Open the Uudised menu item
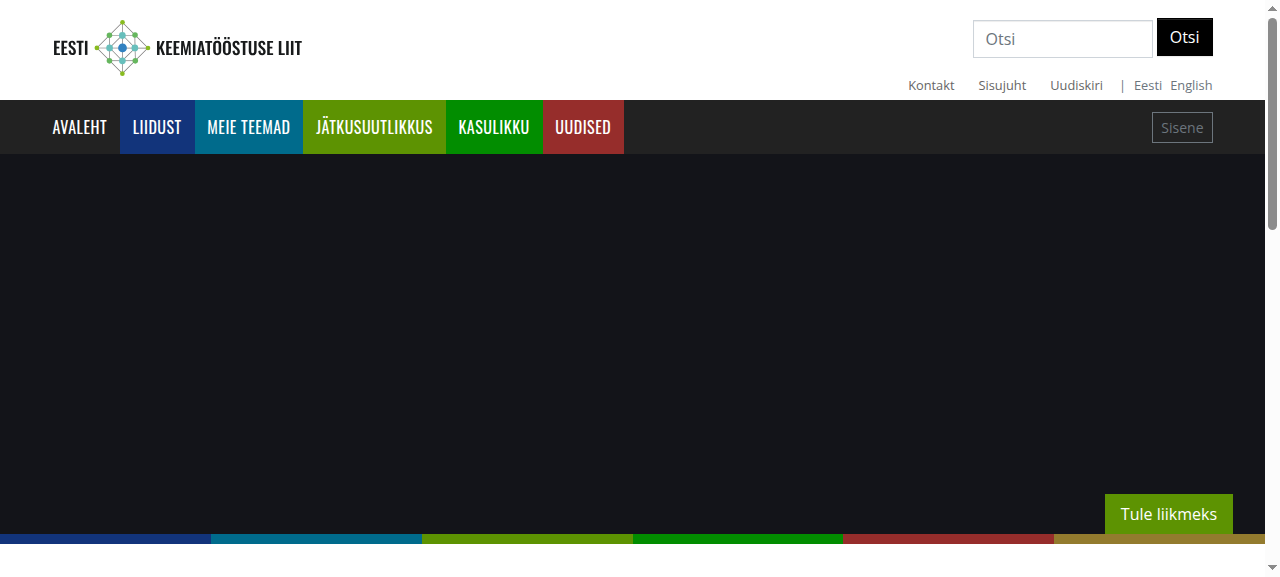 [x=583, y=127]
